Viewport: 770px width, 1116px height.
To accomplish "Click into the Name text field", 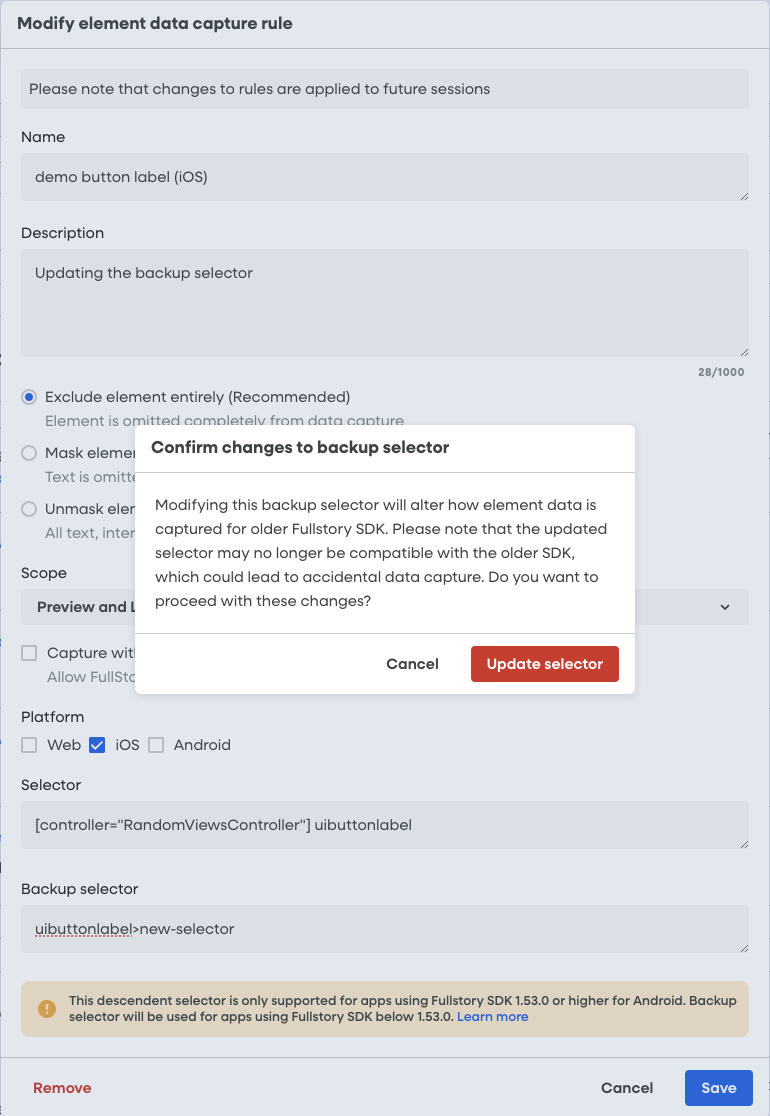I will [x=384, y=177].
